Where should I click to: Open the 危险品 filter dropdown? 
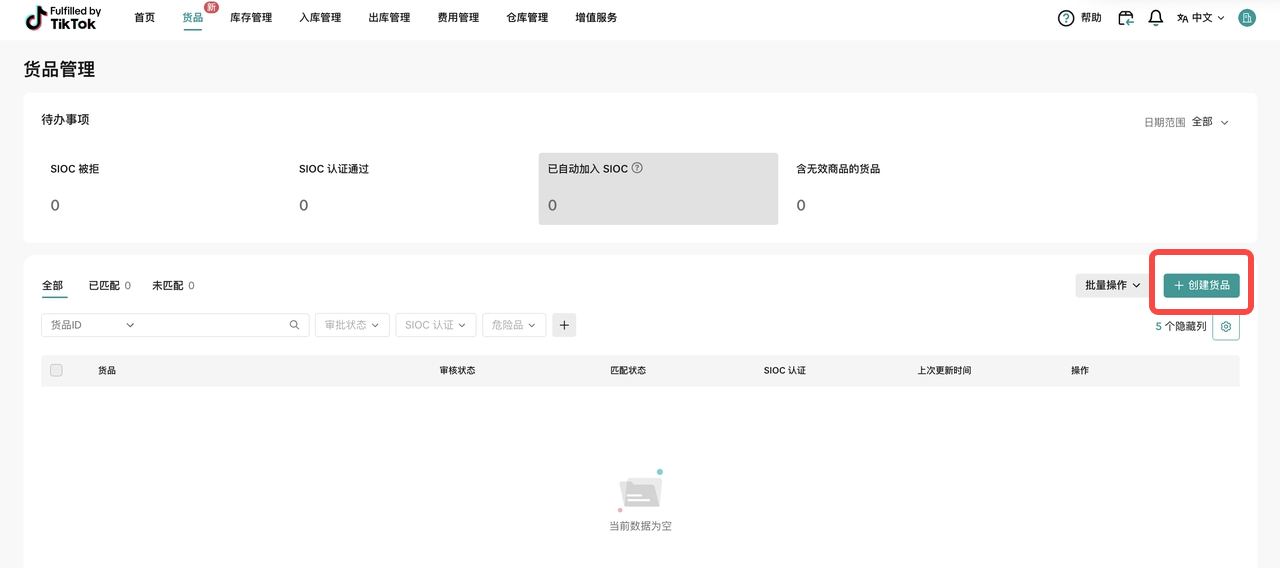point(514,325)
